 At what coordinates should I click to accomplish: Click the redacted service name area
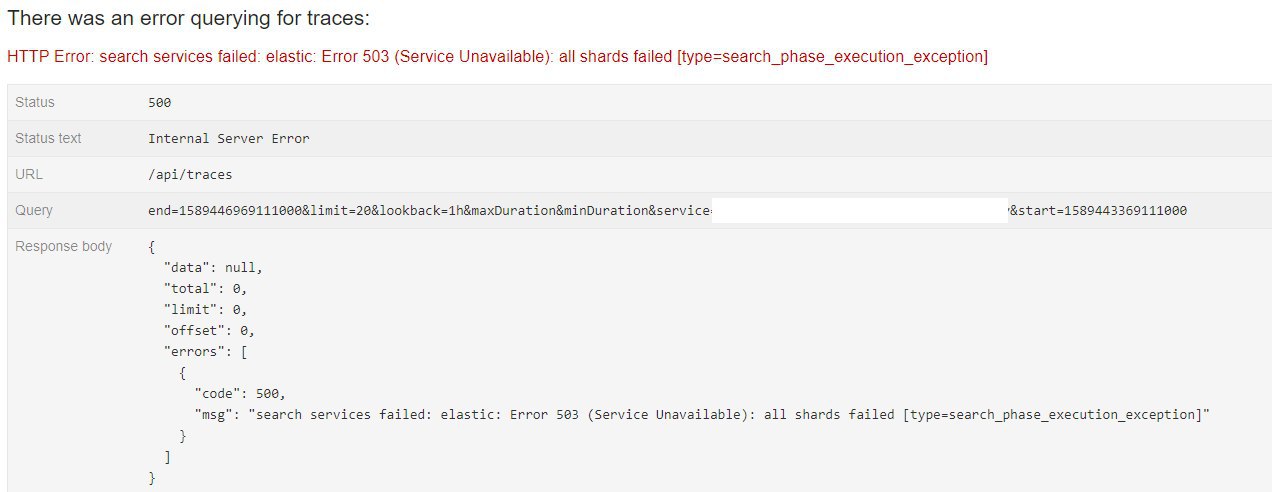tap(861, 210)
